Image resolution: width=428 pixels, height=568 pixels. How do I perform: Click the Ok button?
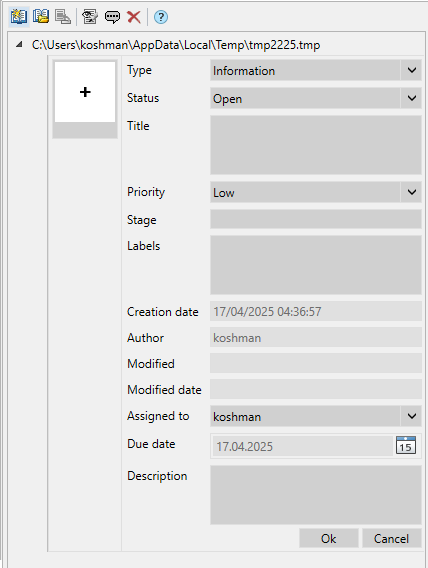(328, 538)
